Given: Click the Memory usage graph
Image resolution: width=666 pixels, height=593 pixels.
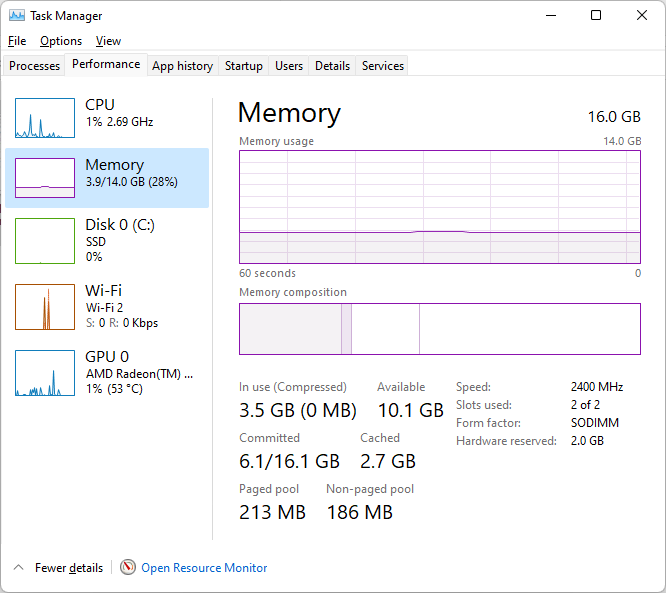Looking at the screenshot, I should click(x=440, y=207).
